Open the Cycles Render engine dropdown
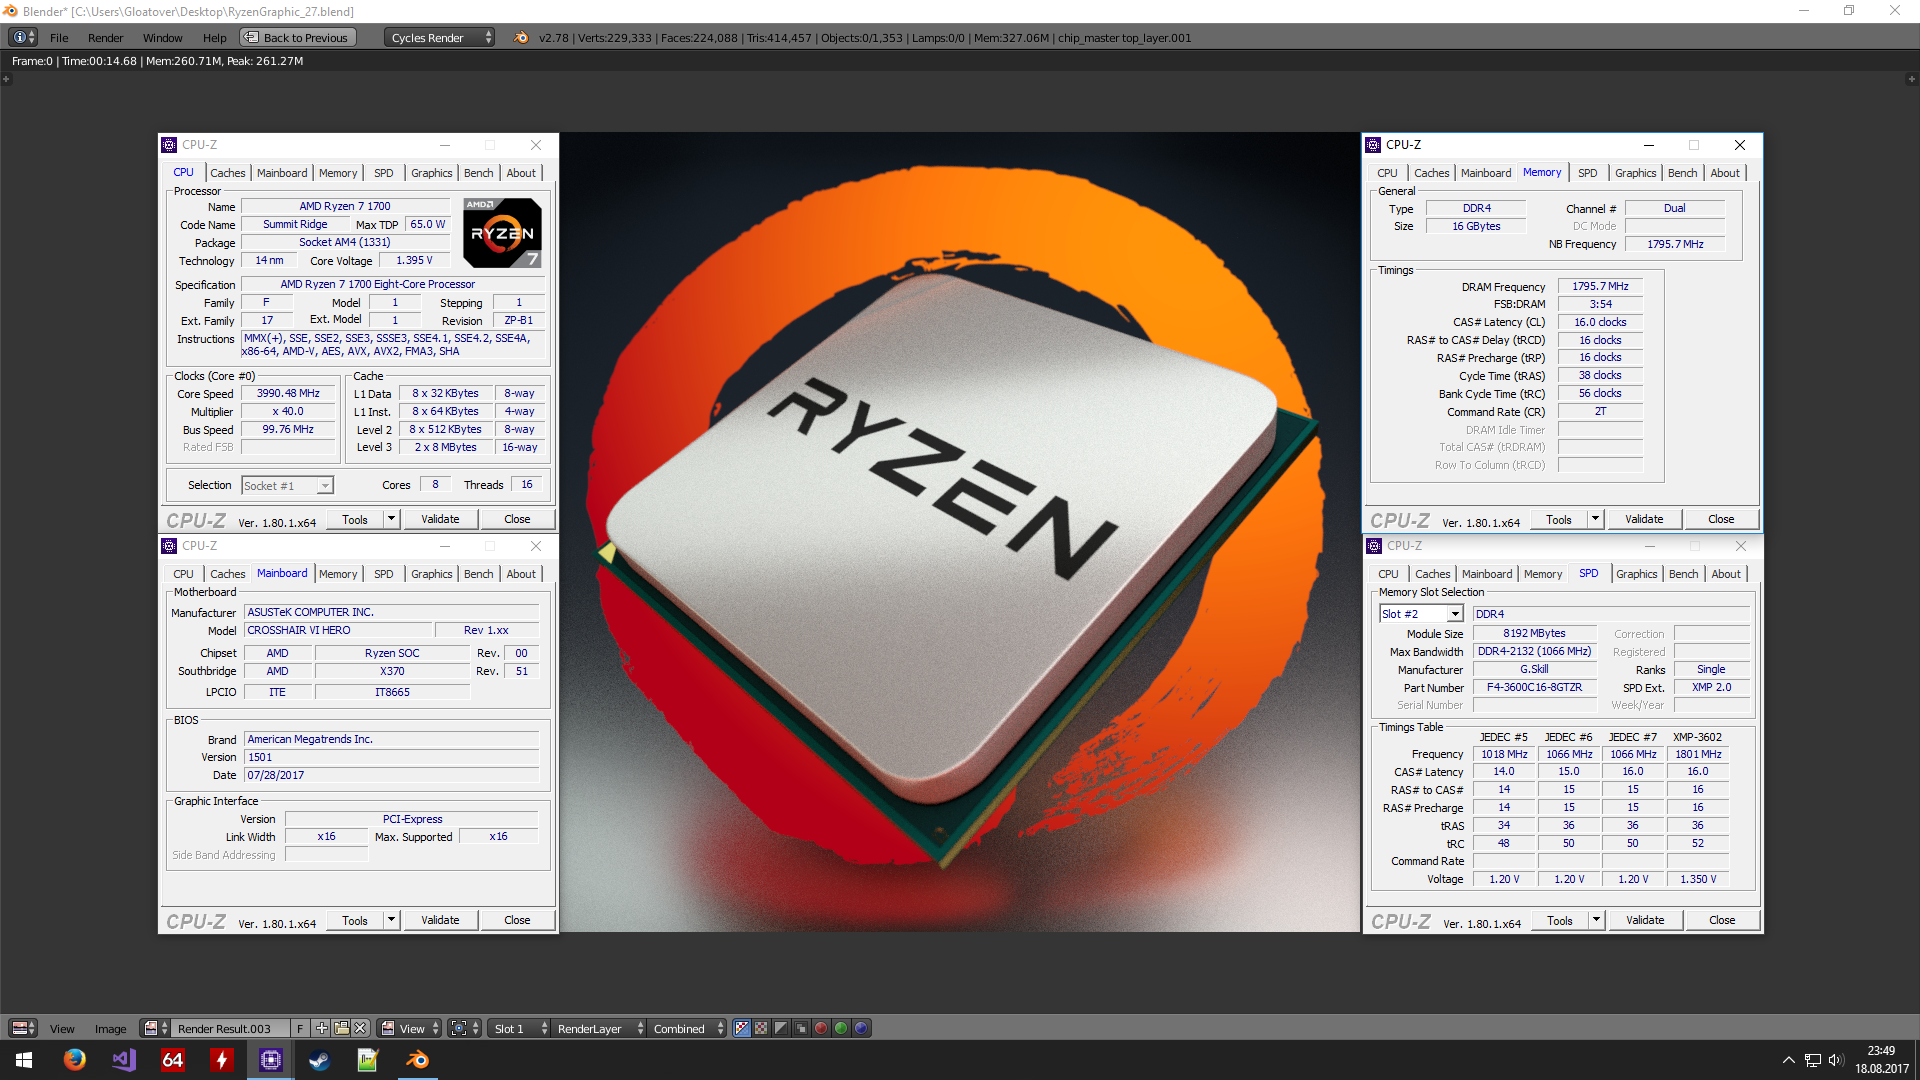Screen dimensions: 1920x1080 (439, 37)
